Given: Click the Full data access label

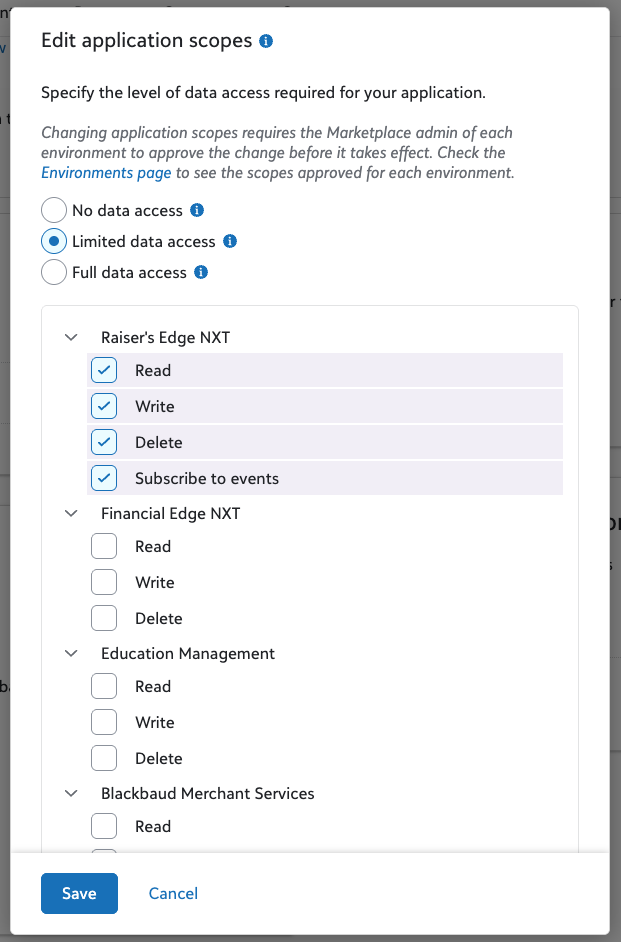Looking at the screenshot, I should tap(129, 273).
